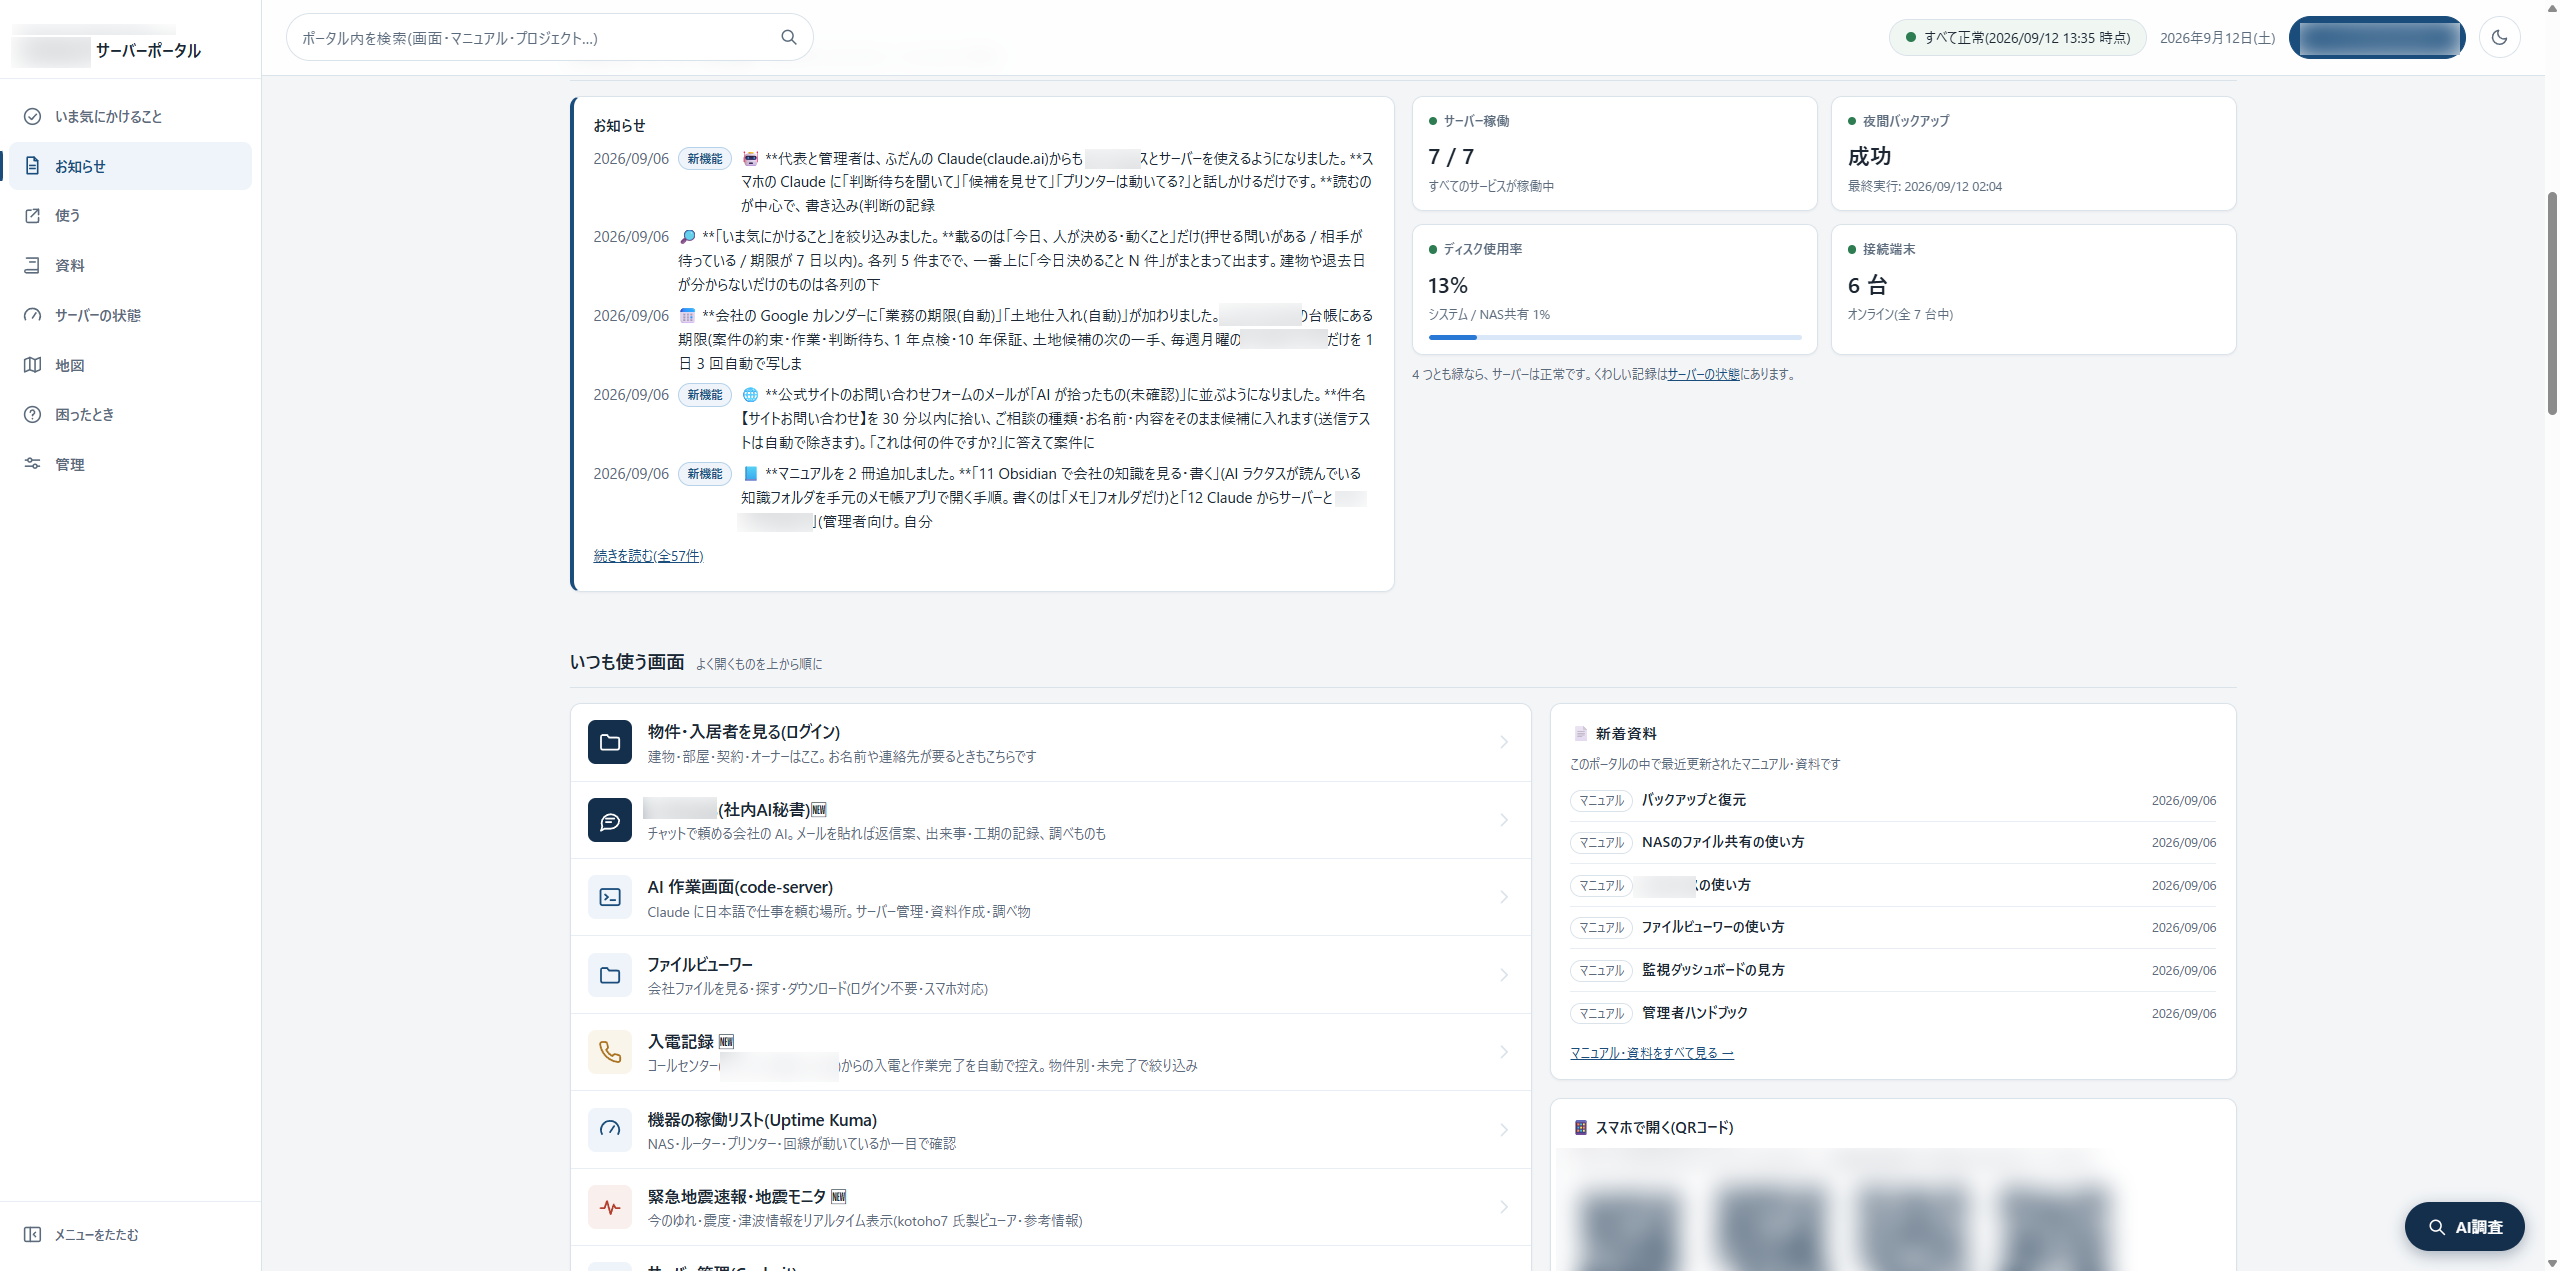The height and width of the screenshot is (1271, 2560).
Task: Click the date 2026年9月12日(土) in header
Action: click(x=2217, y=37)
